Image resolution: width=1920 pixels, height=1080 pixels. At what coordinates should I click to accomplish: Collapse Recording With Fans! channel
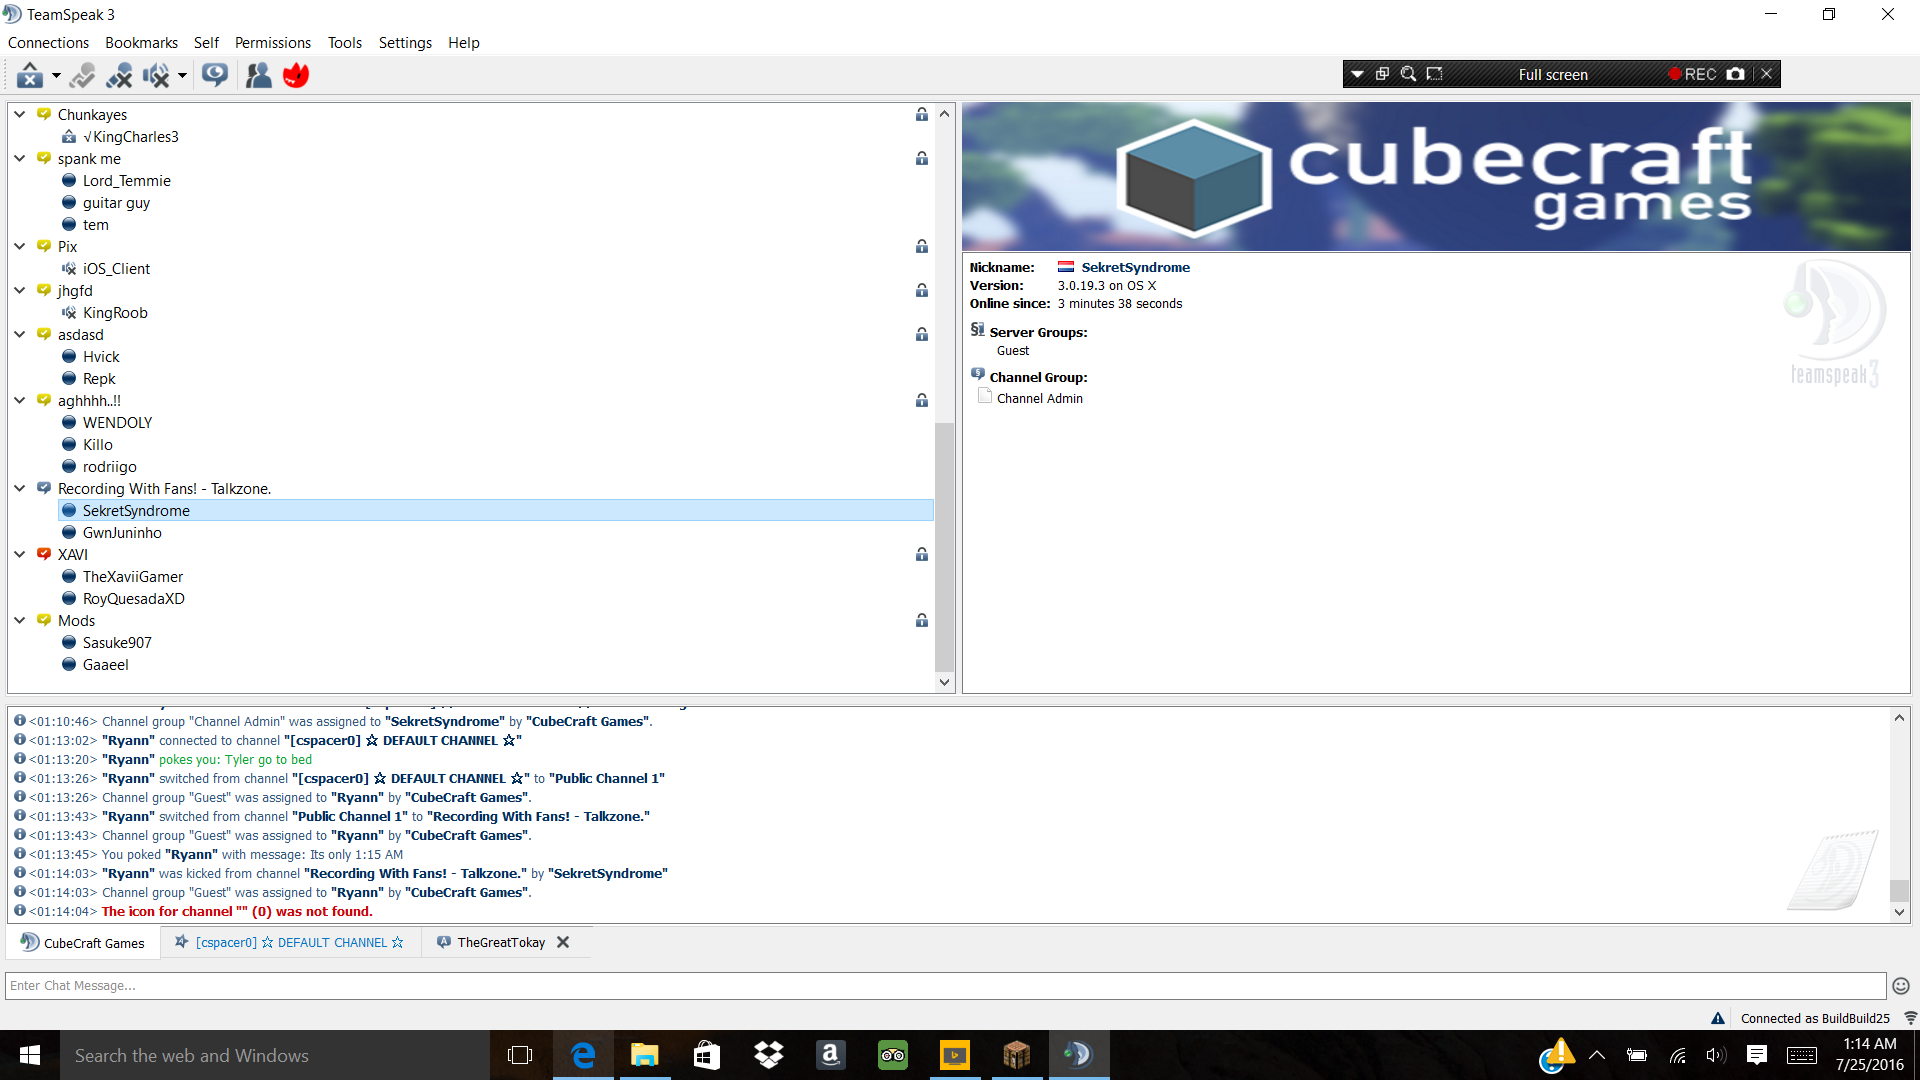(x=19, y=488)
